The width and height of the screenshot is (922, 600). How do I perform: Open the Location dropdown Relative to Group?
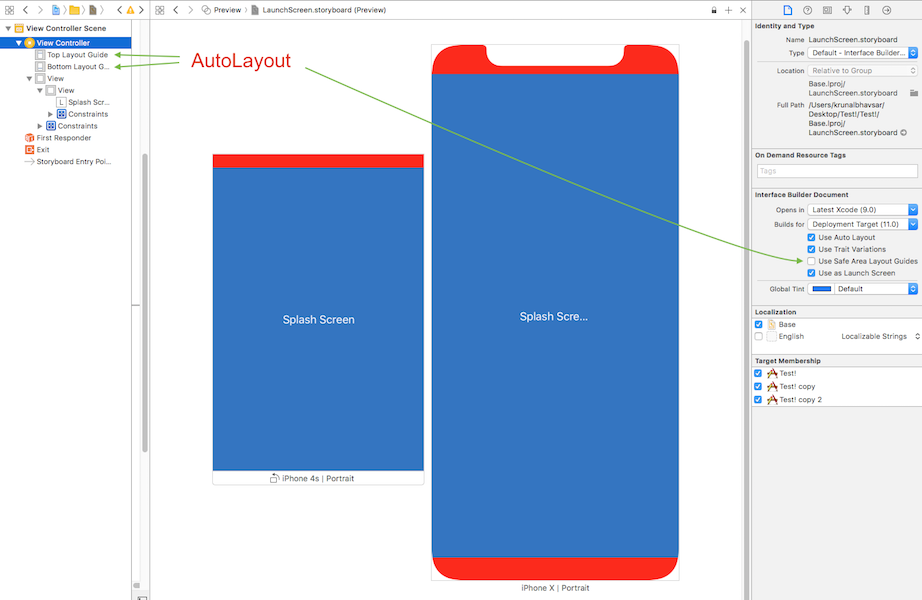tap(862, 71)
